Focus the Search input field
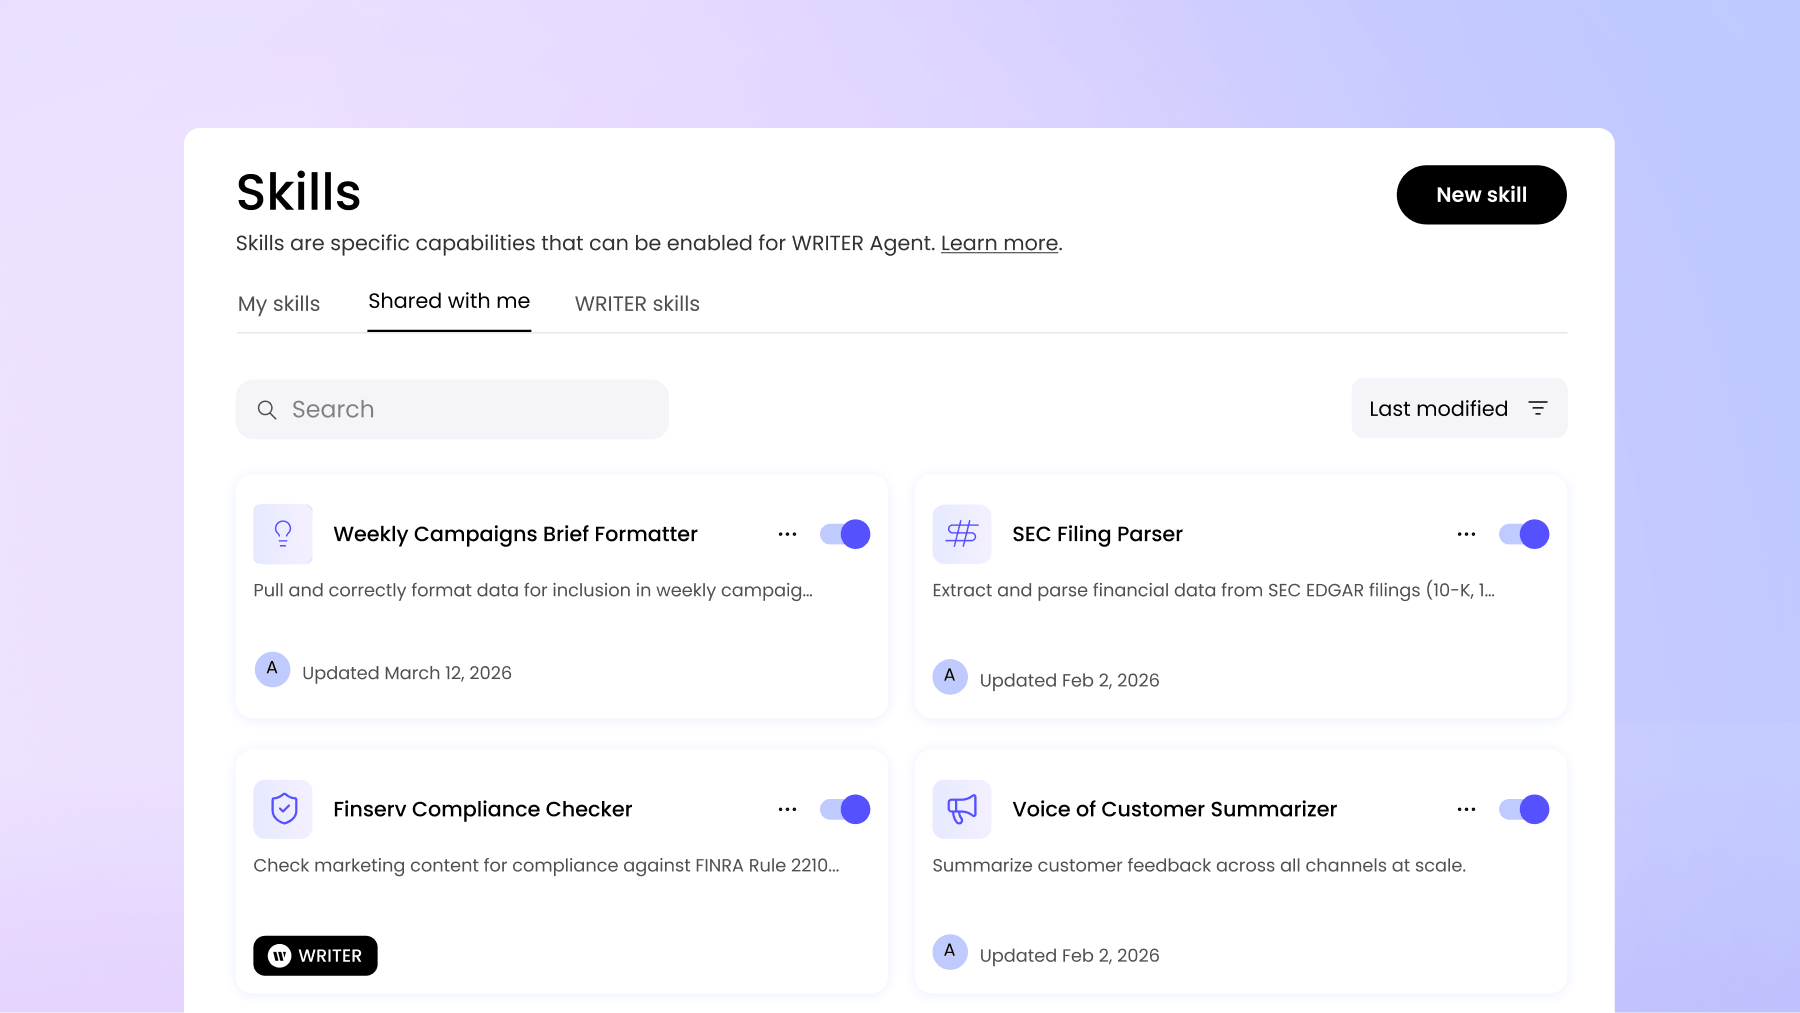 click(x=470, y=410)
